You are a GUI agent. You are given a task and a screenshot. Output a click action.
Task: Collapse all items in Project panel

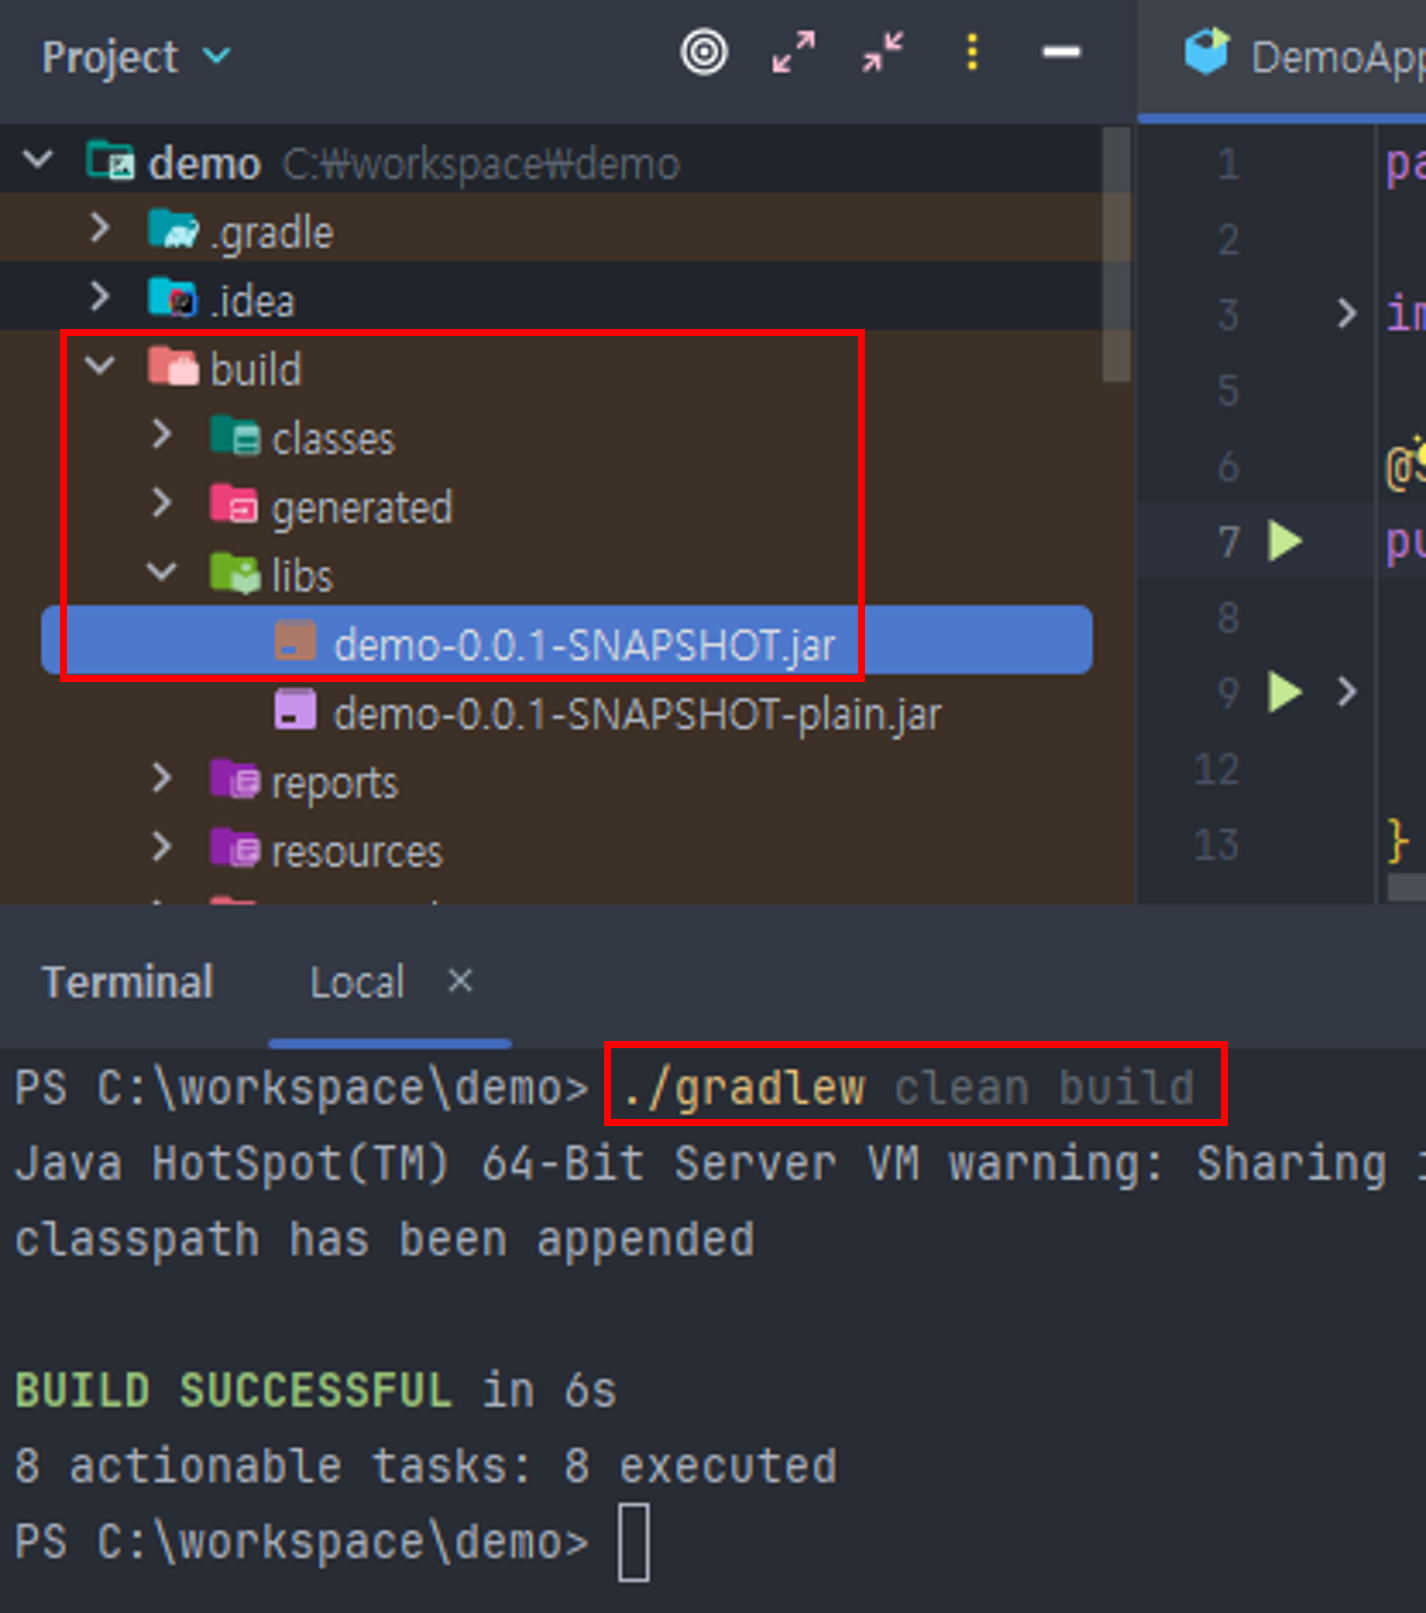tap(883, 52)
